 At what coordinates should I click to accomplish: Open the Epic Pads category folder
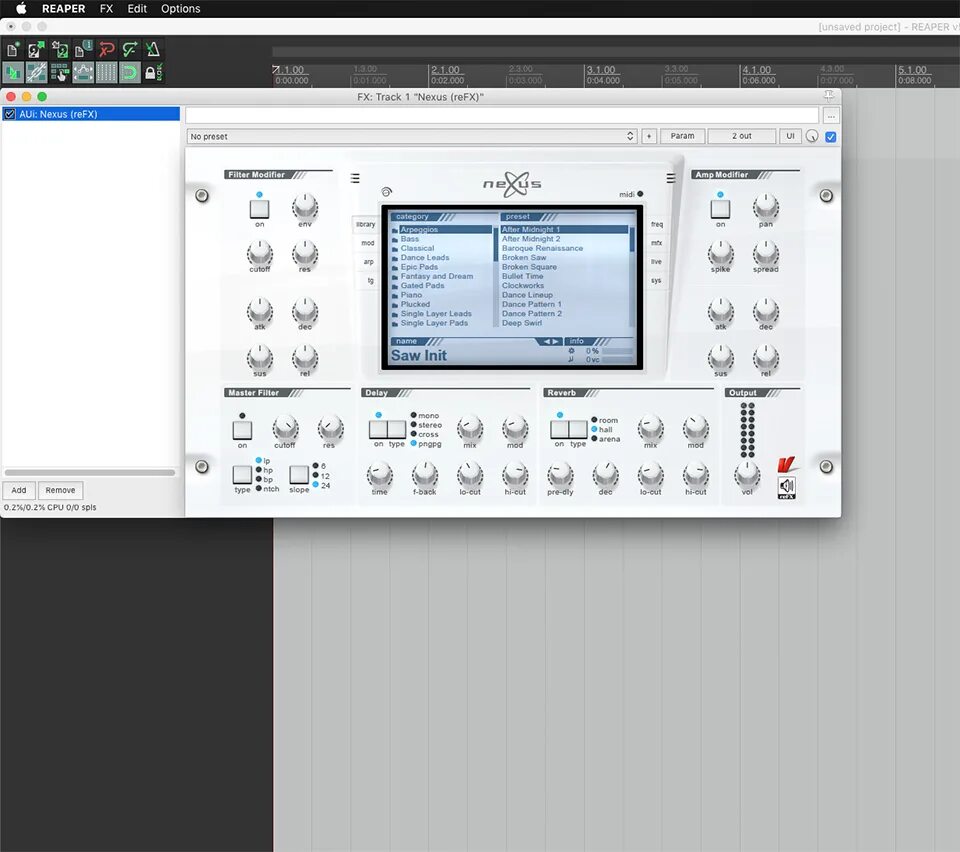[441, 267]
